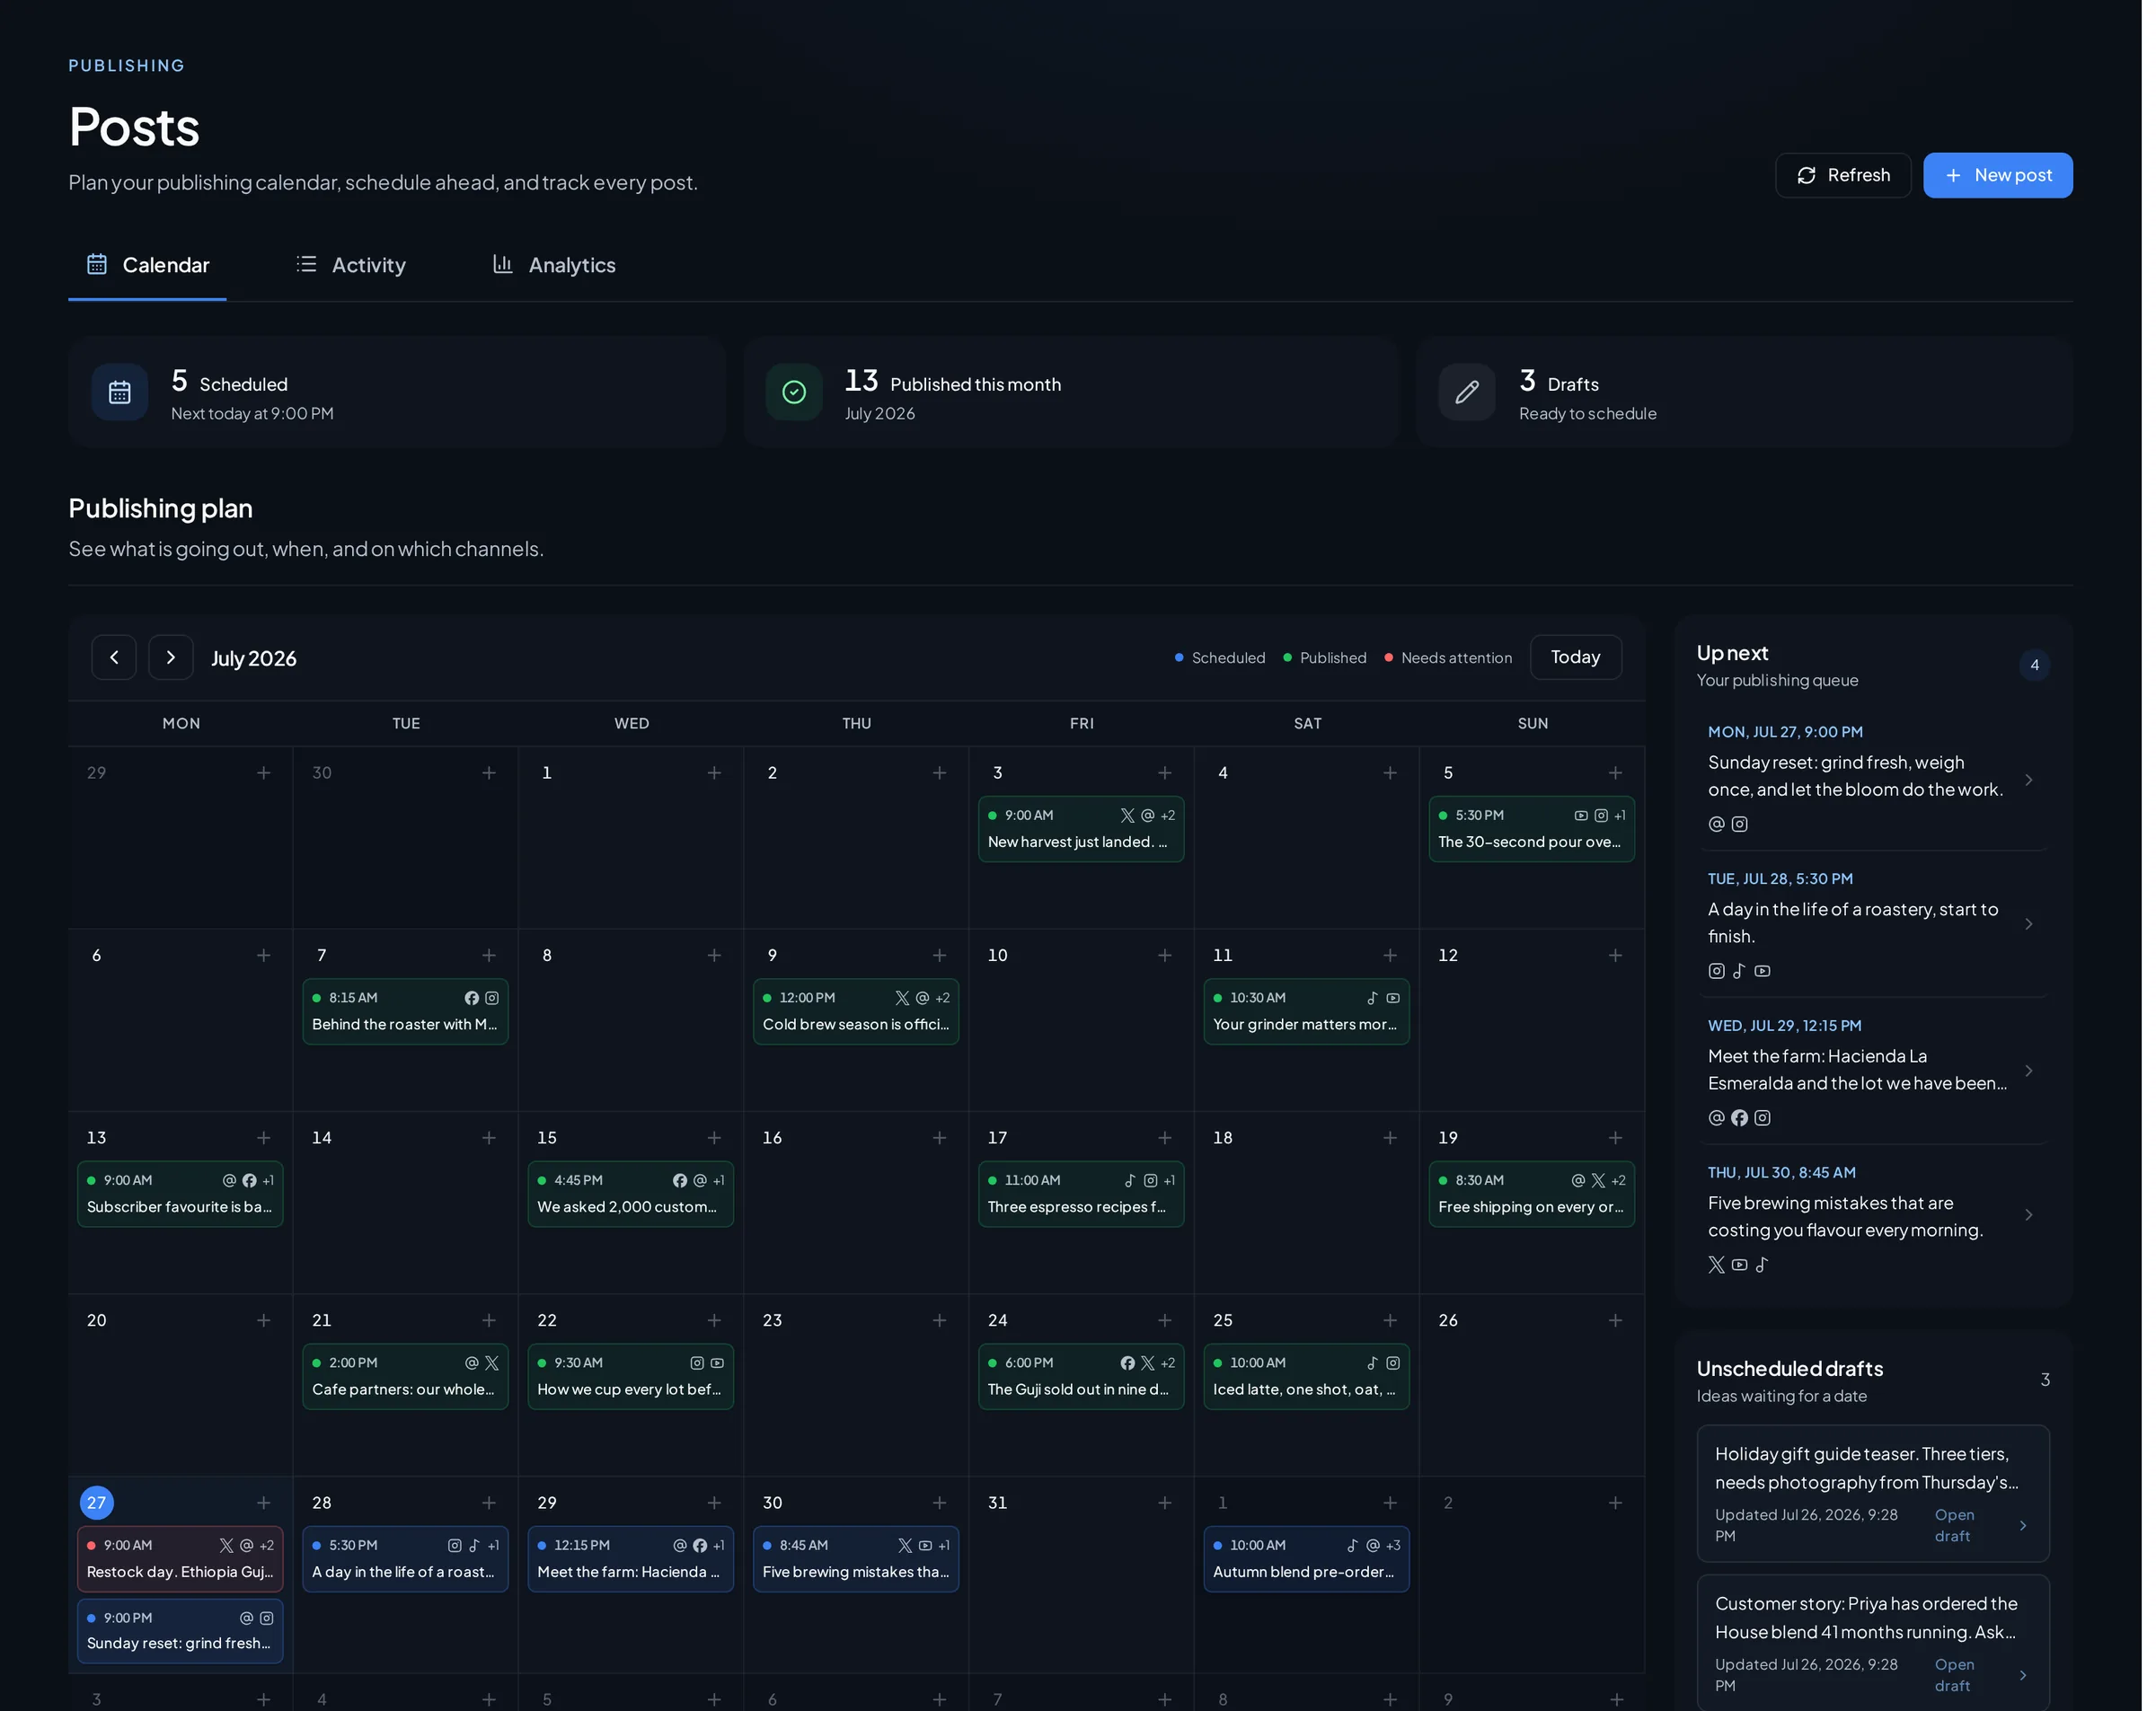Click the Drafts pencil stat icon
The image size is (2156, 1711).
(1468, 392)
